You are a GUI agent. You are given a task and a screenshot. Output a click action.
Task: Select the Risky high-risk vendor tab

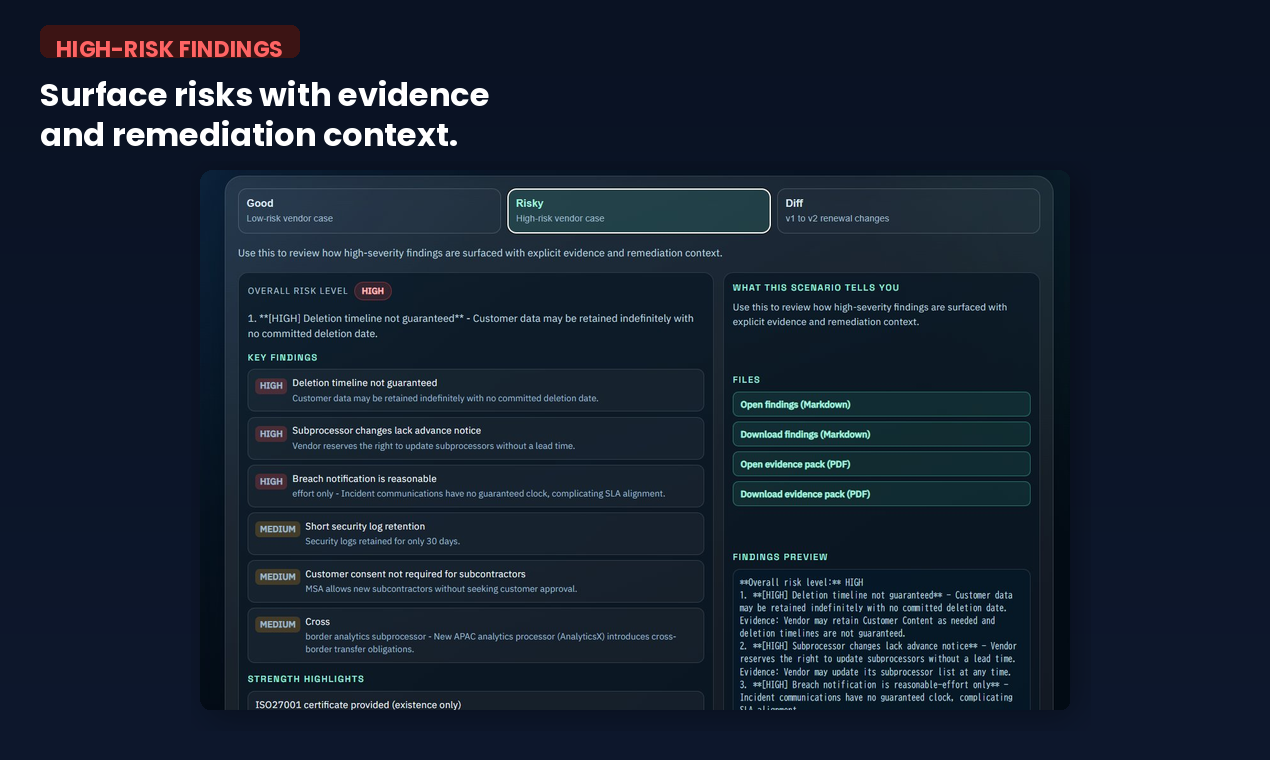[638, 210]
